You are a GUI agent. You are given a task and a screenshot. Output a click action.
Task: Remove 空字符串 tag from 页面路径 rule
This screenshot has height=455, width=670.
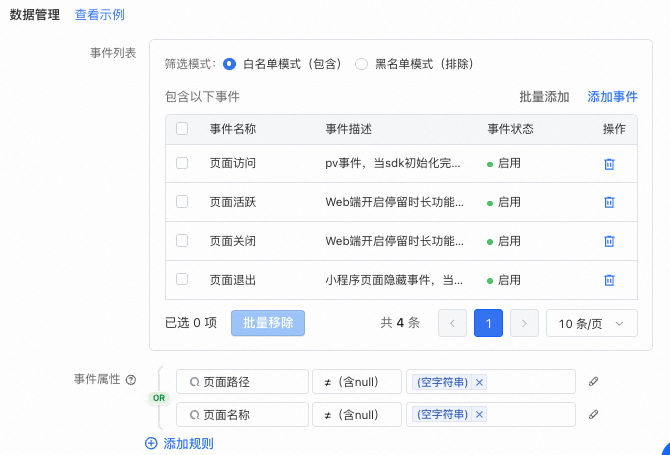480,382
